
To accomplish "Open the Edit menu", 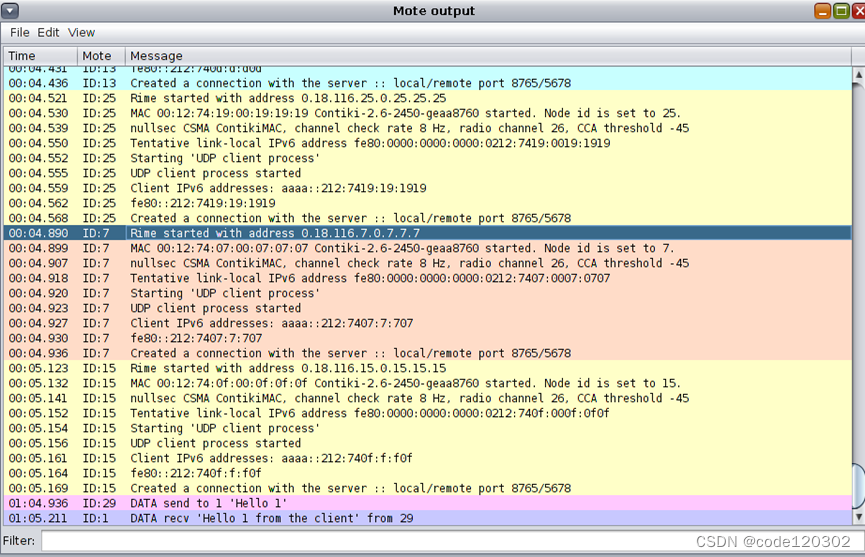I will click(48, 33).
